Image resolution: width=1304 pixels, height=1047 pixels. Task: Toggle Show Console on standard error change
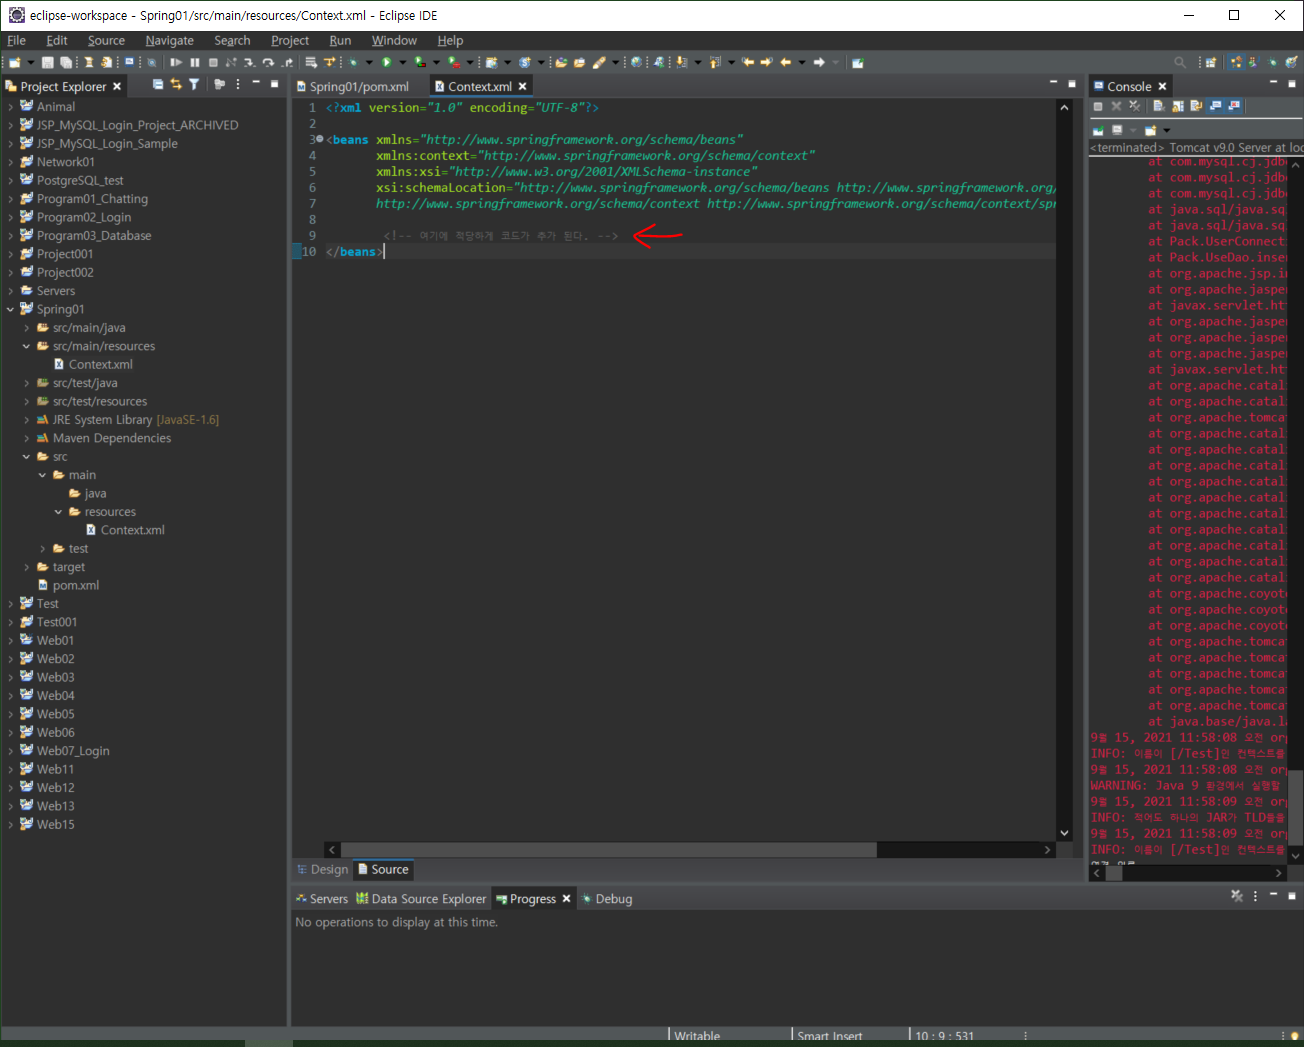1234,106
